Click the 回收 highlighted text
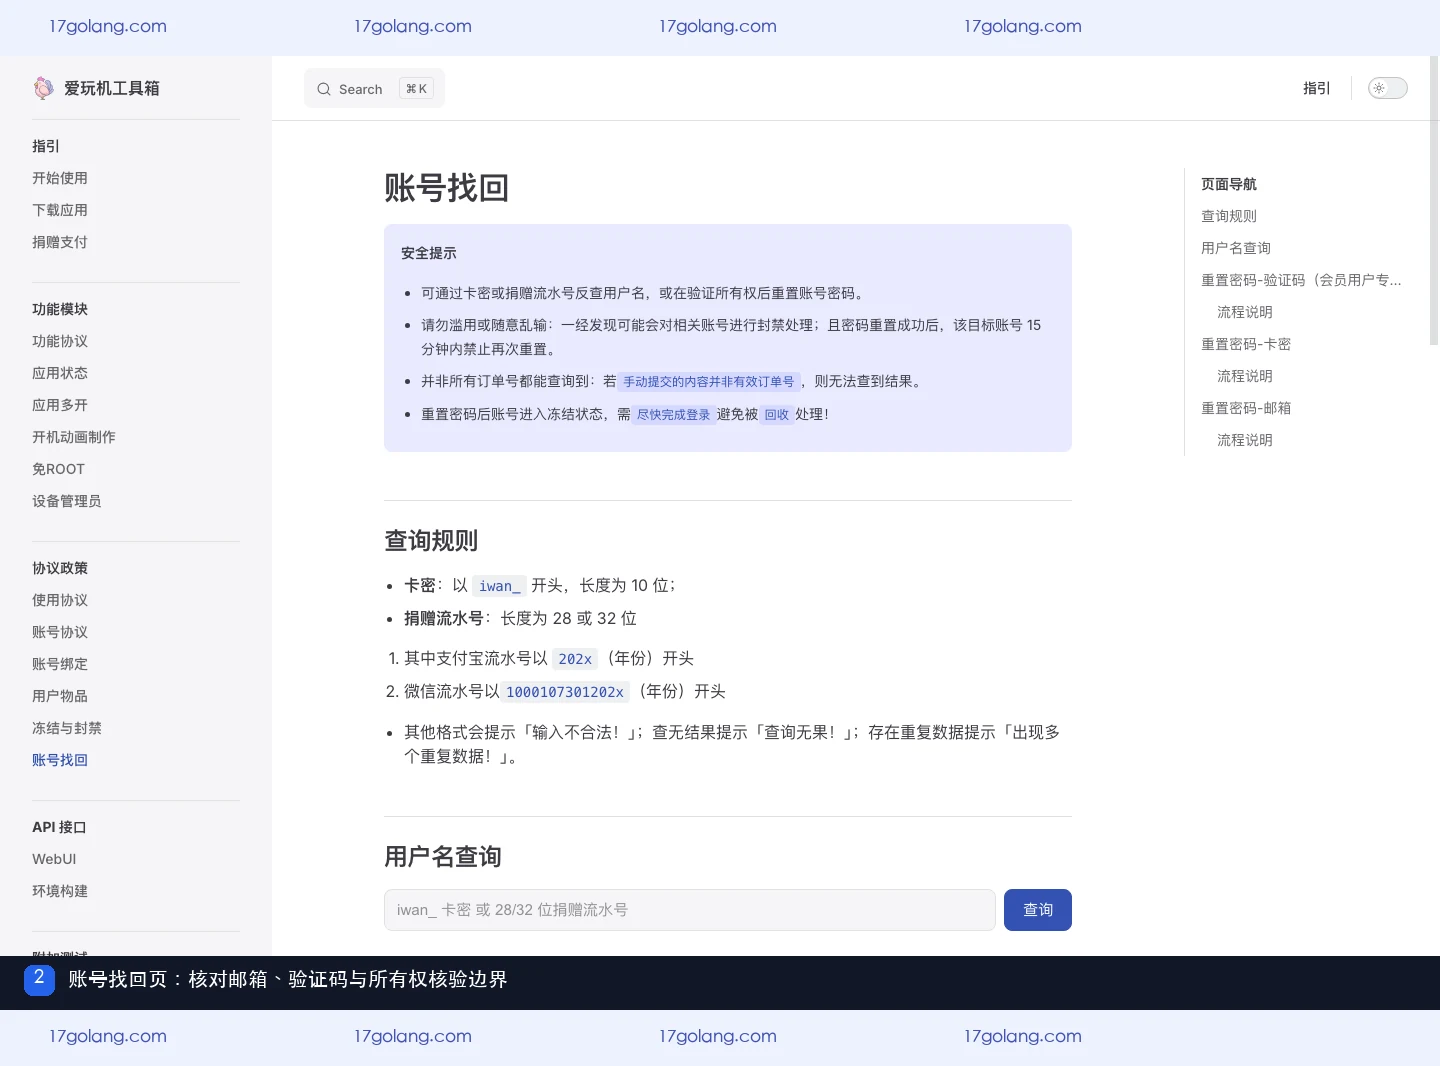The height and width of the screenshot is (1066, 1440). click(777, 414)
